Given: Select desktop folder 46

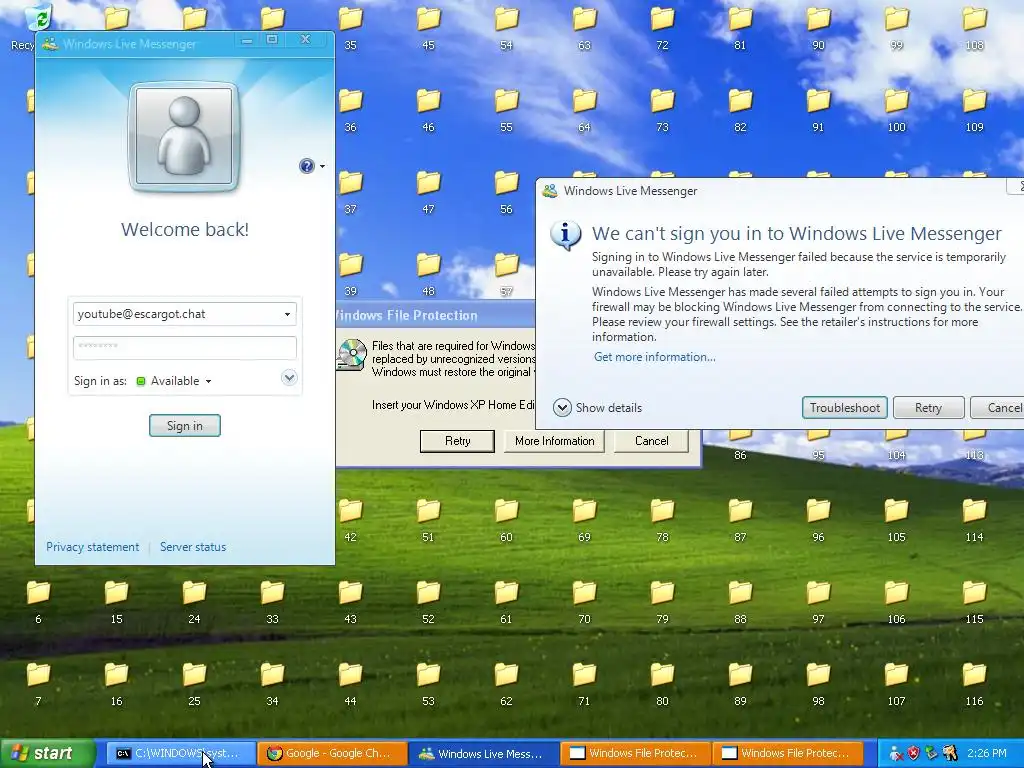Looking at the screenshot, I should tap(428, 110).
